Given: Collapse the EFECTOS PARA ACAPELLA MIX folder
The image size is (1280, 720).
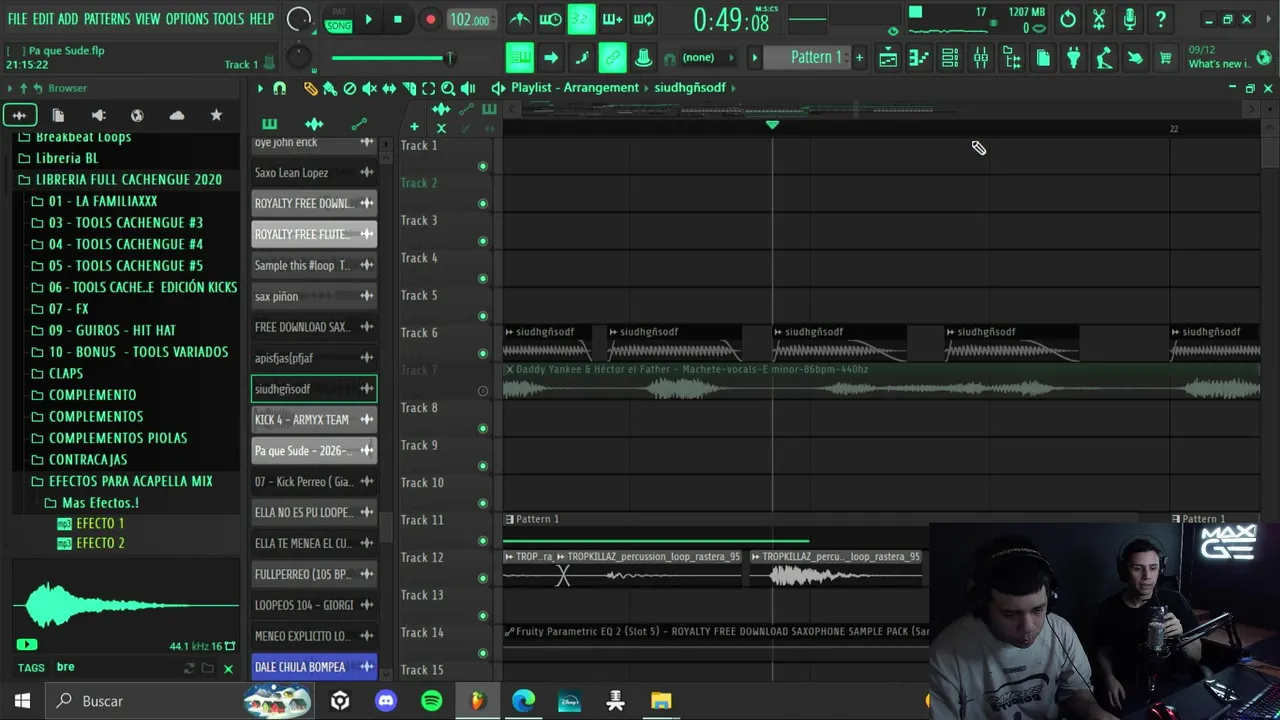Looking at the screenshot, I should click(x=131, y=481).
